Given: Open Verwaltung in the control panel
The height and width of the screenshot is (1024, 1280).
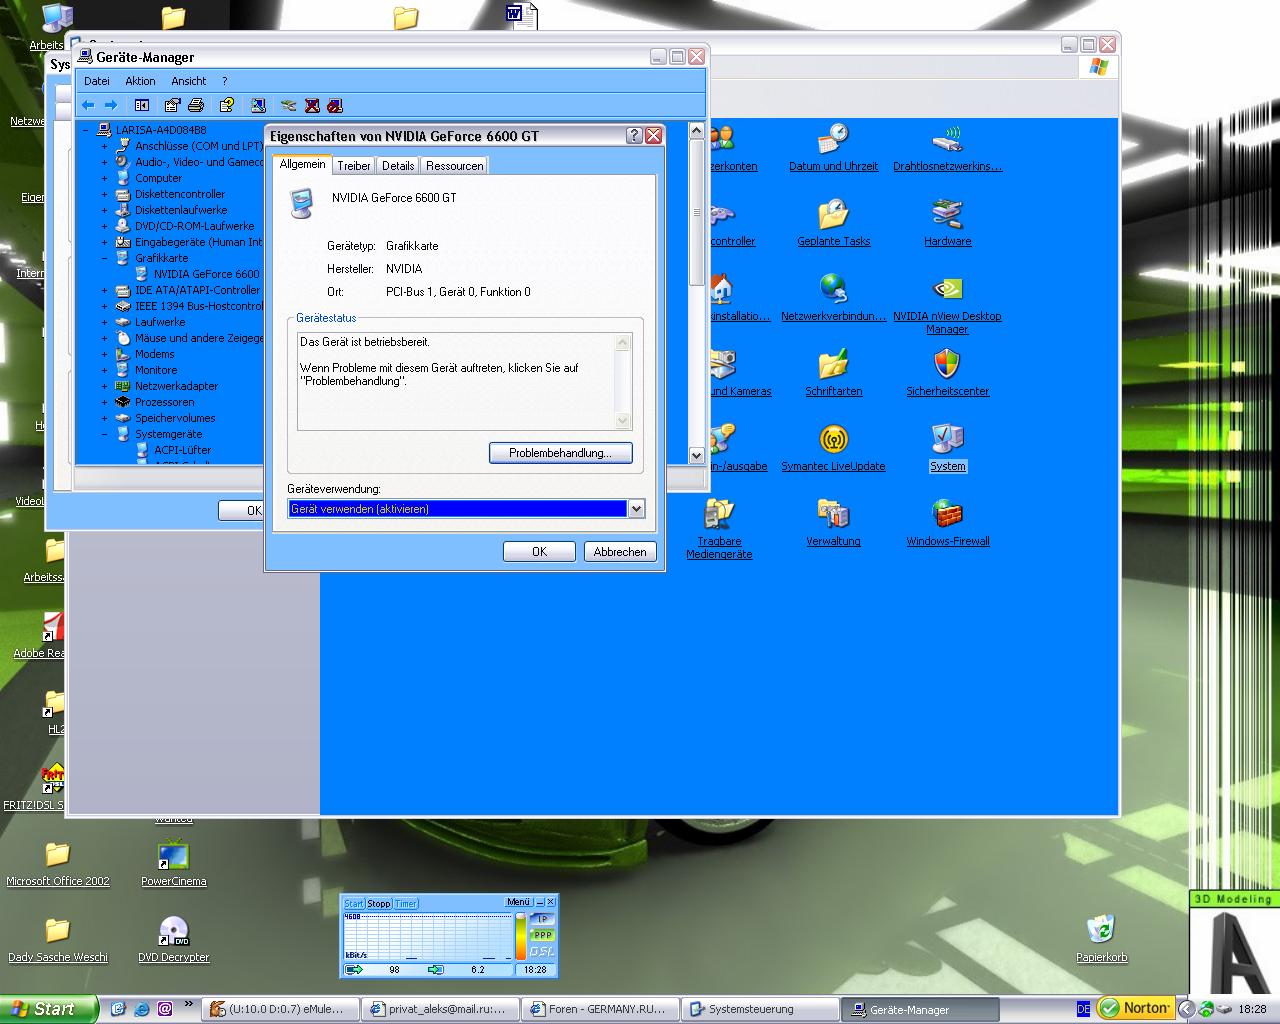Looking at the screenshot, I should (833, 523).
